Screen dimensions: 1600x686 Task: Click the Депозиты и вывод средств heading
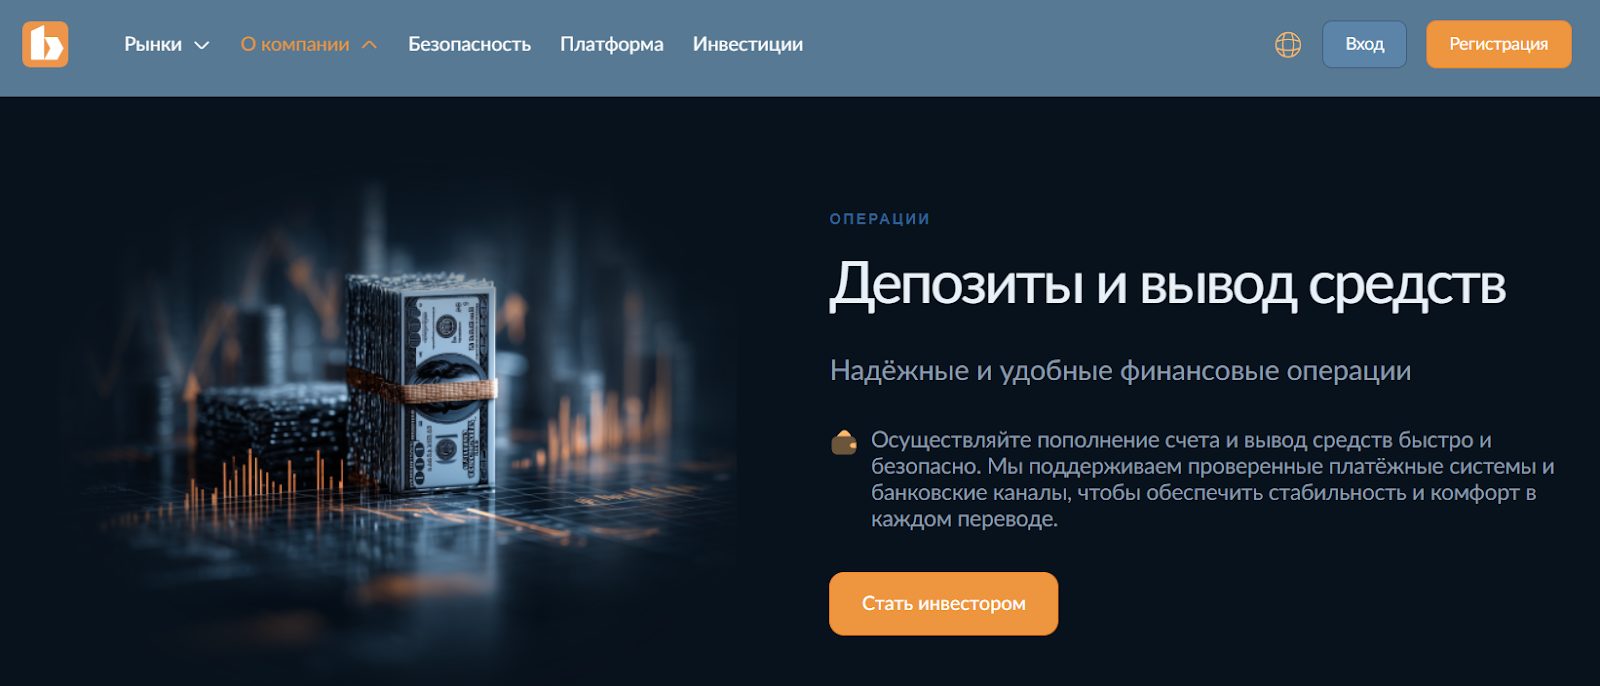(1167, 284)
